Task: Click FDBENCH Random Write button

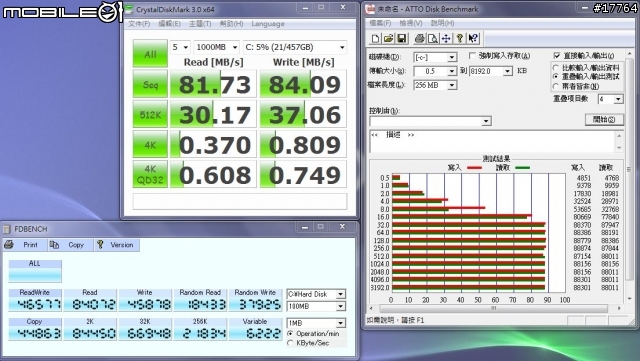Action: (x=255, y=300)
